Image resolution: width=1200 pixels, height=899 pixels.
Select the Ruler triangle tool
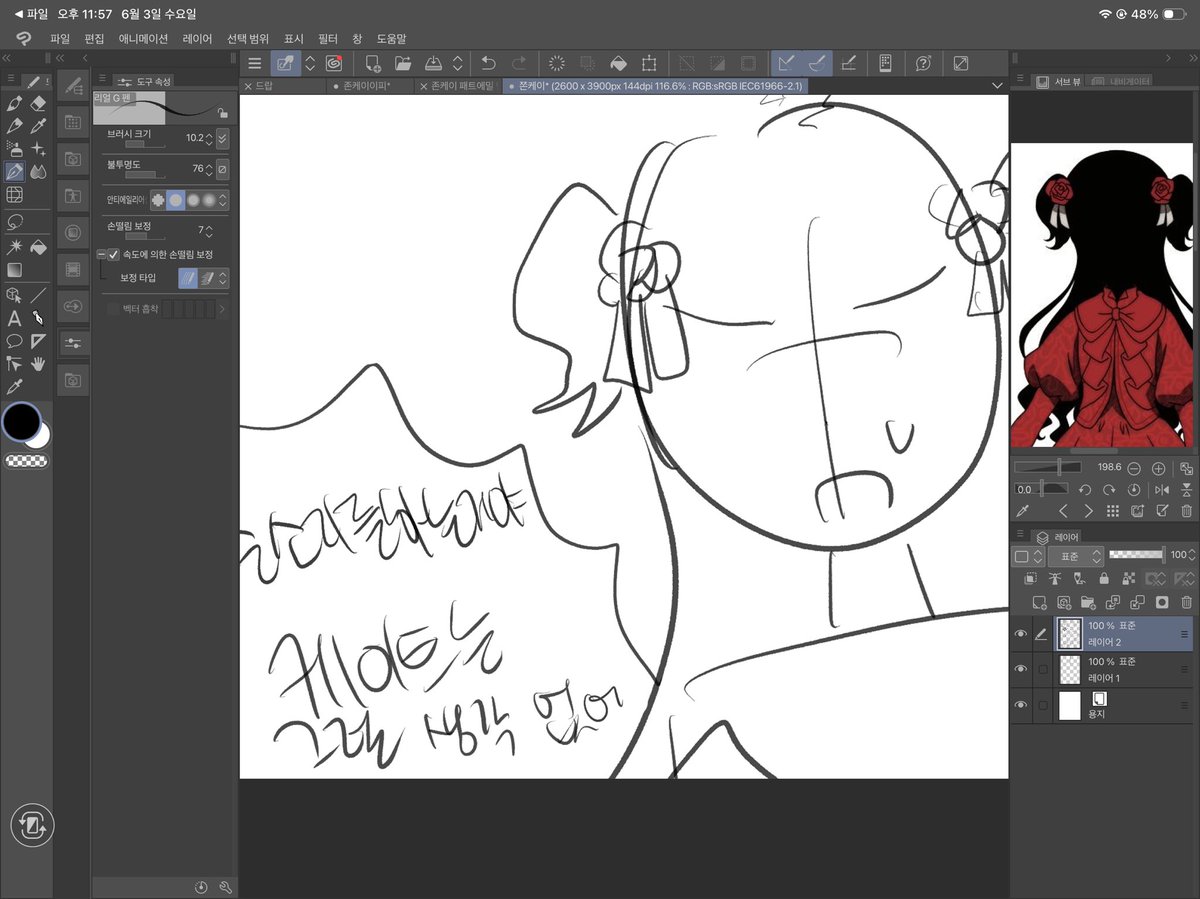38,342
